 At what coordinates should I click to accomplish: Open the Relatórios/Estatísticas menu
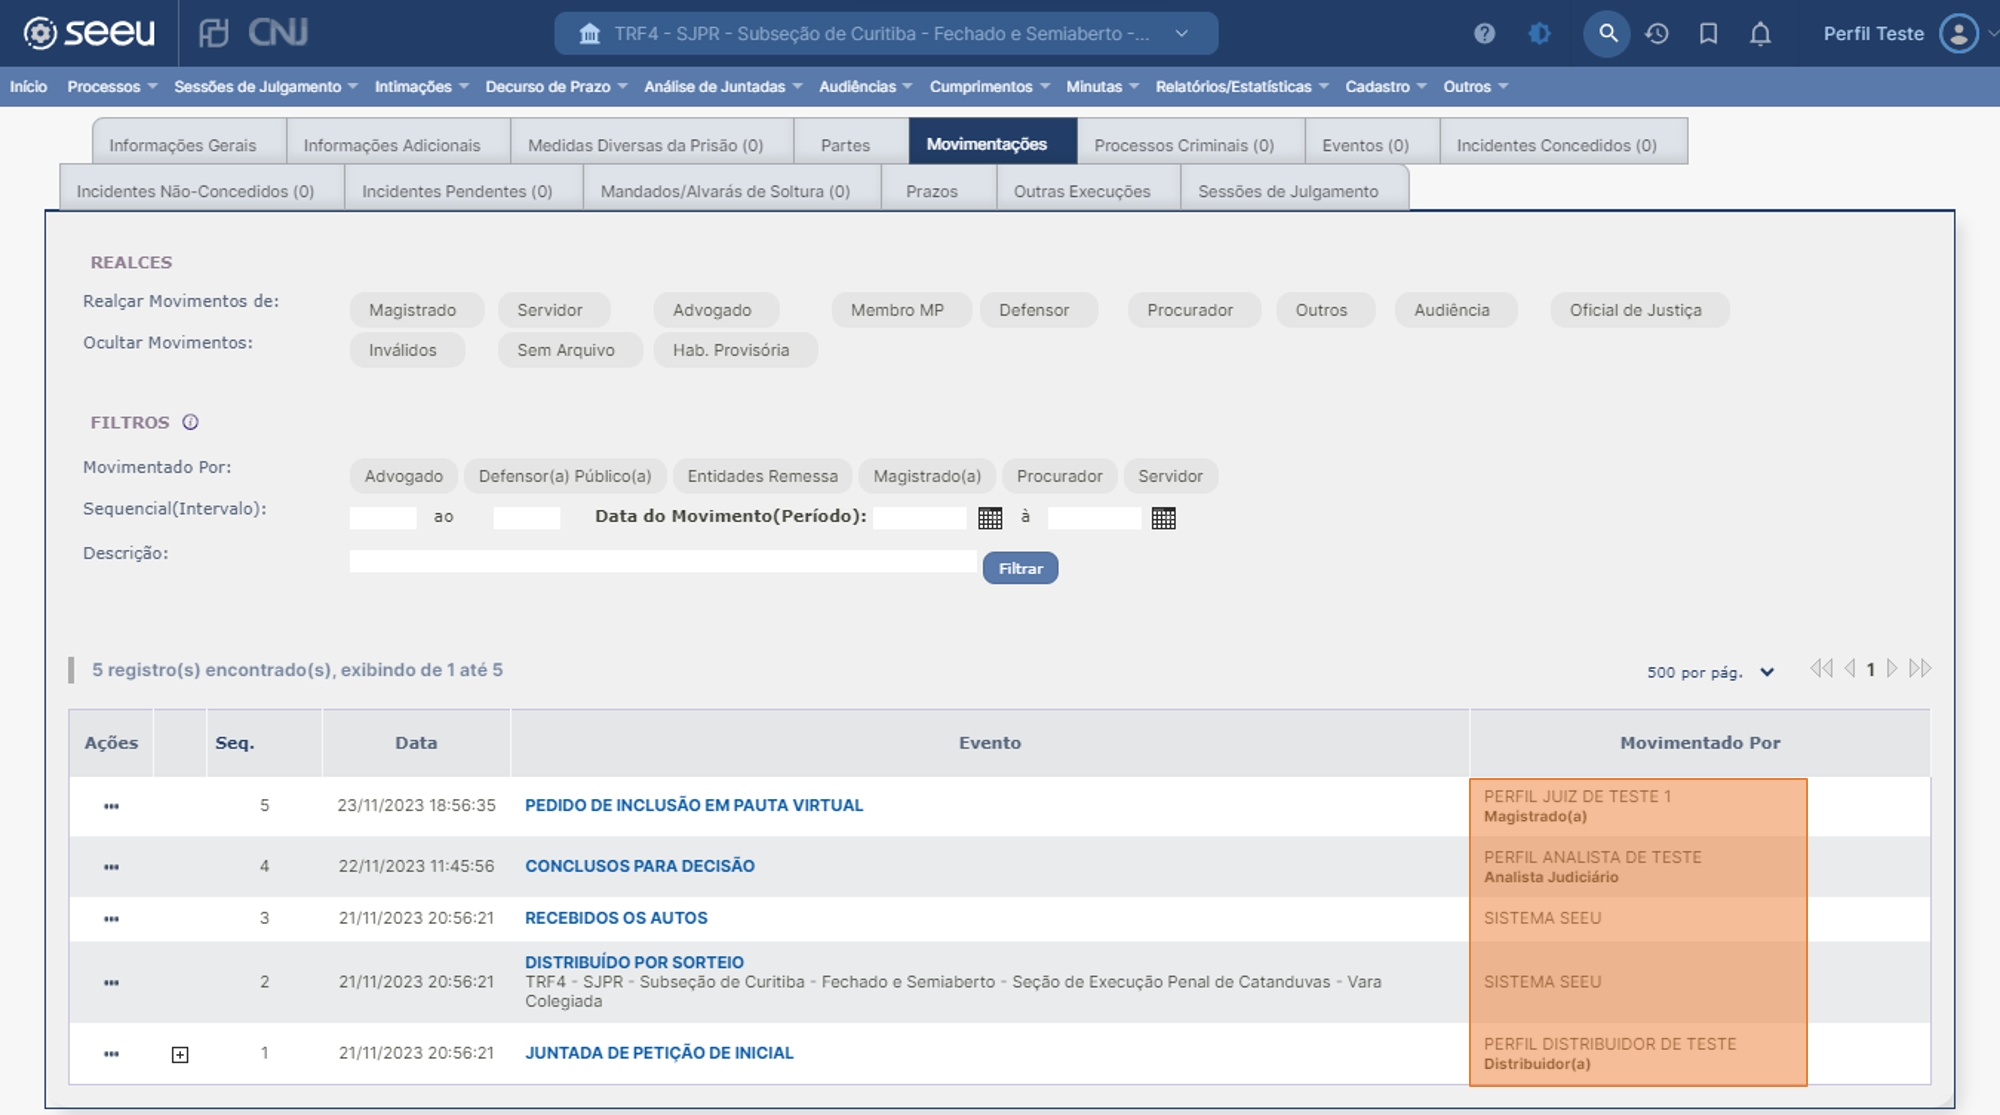coord(1242,87)
